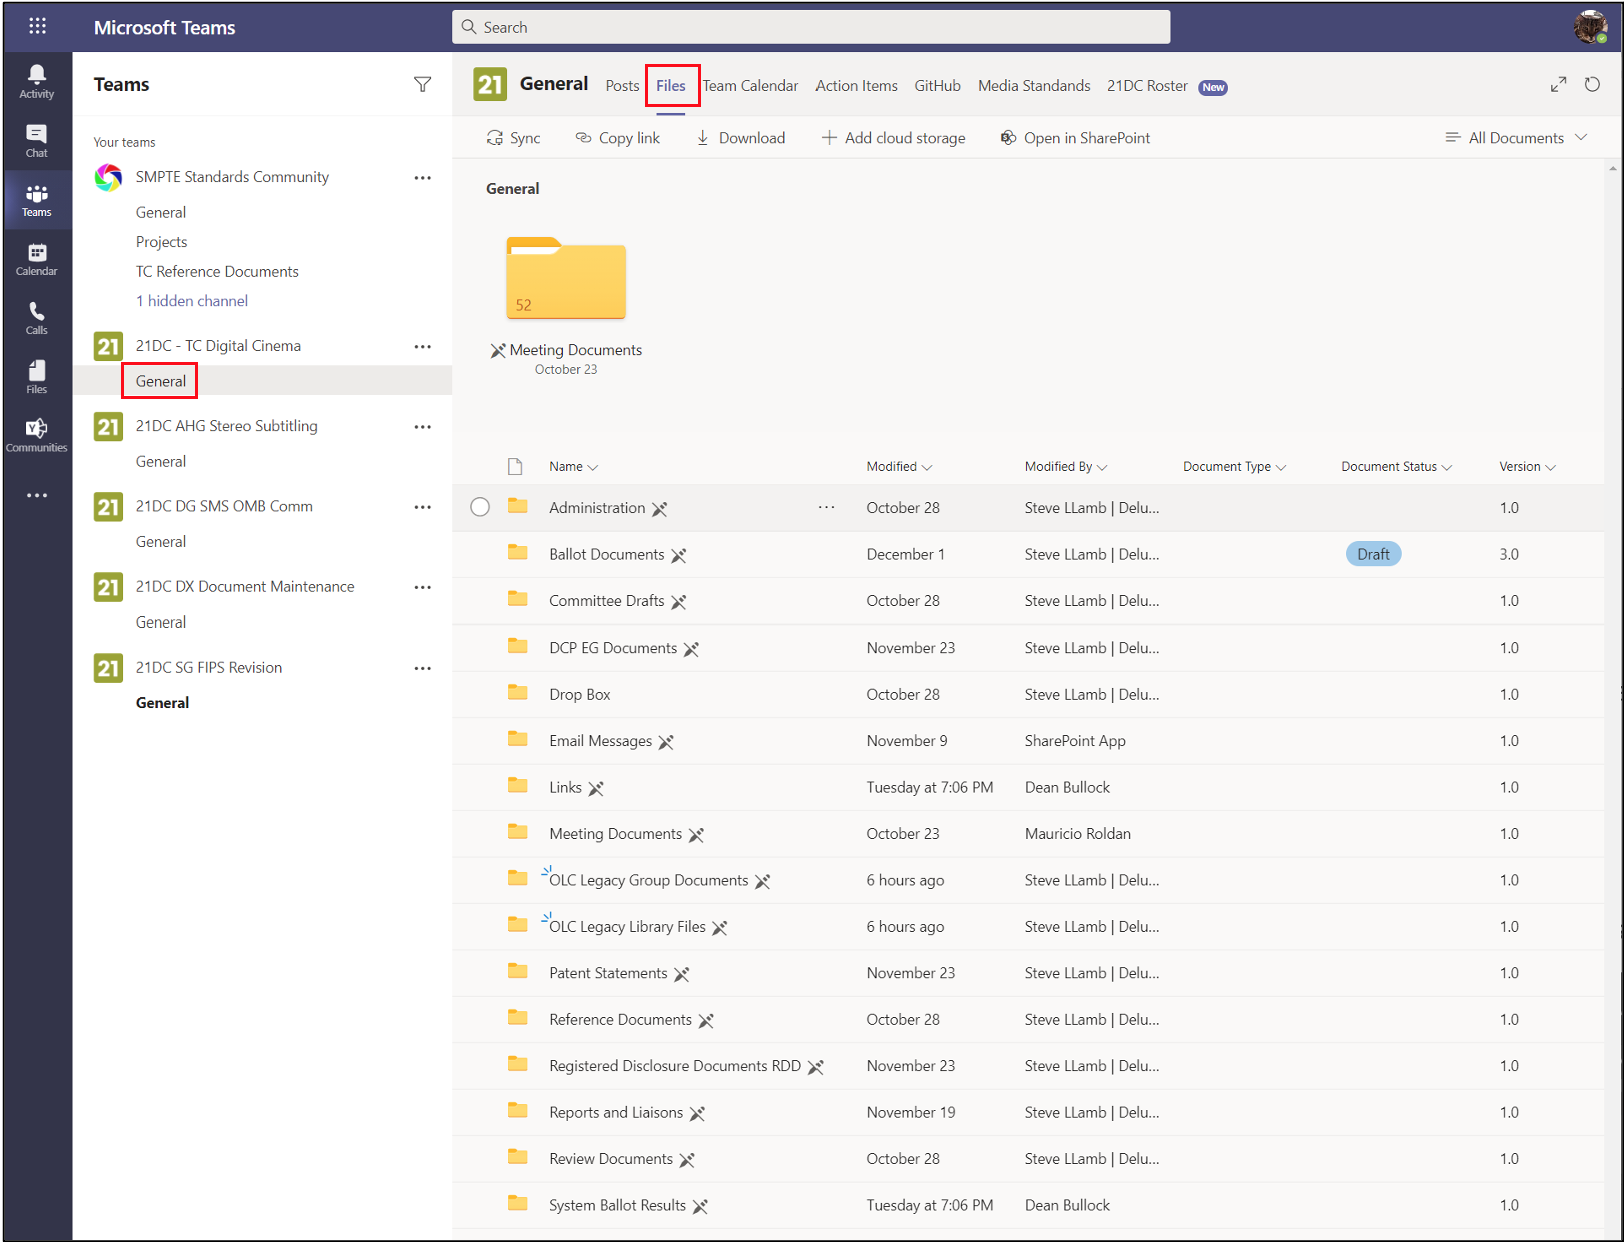Open Communities app in sidebar
This screenshot has height=1242, width=1624.
(x=37, y=436)
